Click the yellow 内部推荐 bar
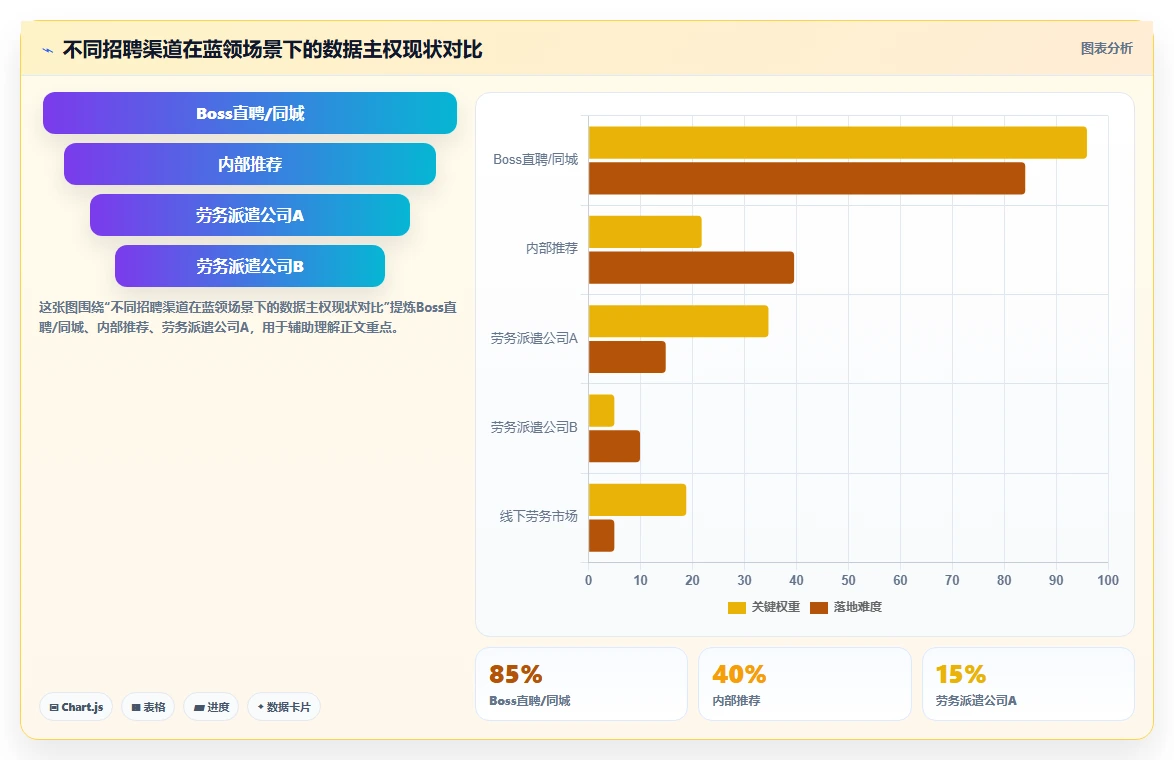The image size is (1174, 760). pyautogui.click(x=645, y=232)
